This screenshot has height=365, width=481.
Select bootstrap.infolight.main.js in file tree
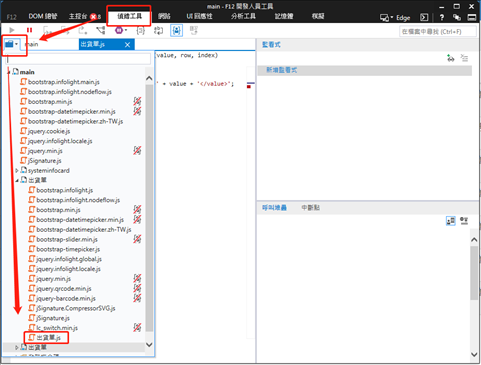[64, 82]
